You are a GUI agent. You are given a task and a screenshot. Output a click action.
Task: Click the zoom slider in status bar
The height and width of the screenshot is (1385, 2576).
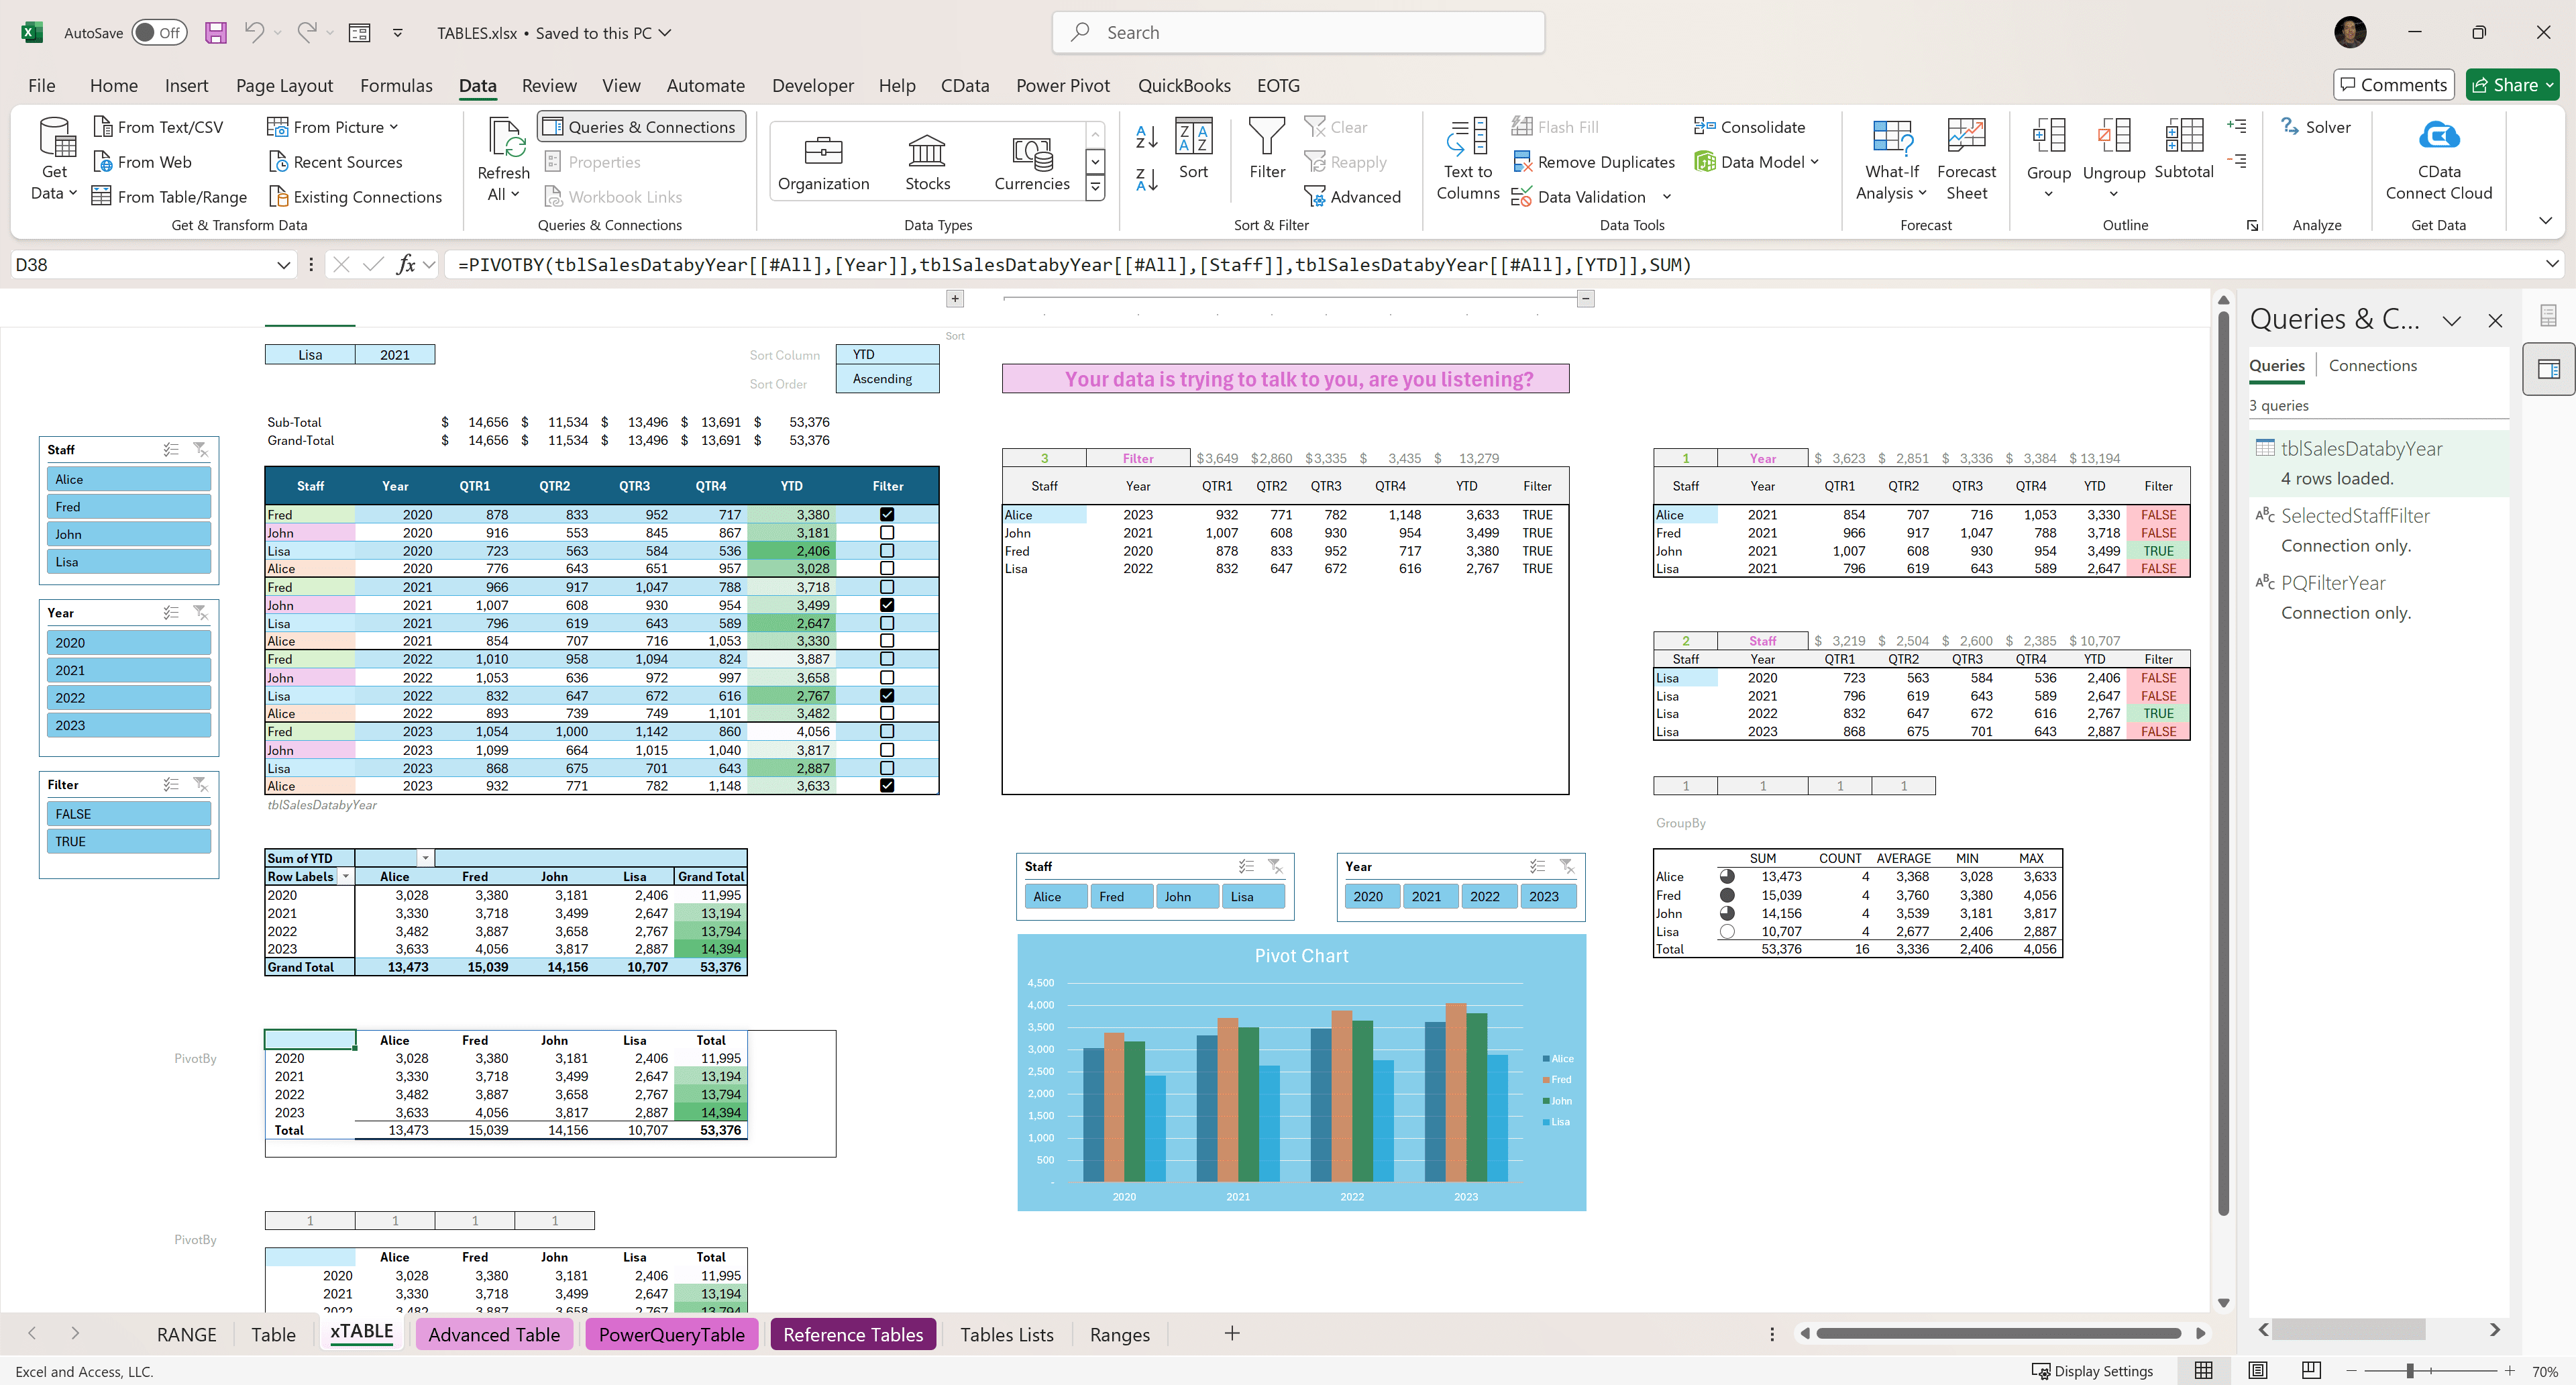(x=2410, y=1371)
